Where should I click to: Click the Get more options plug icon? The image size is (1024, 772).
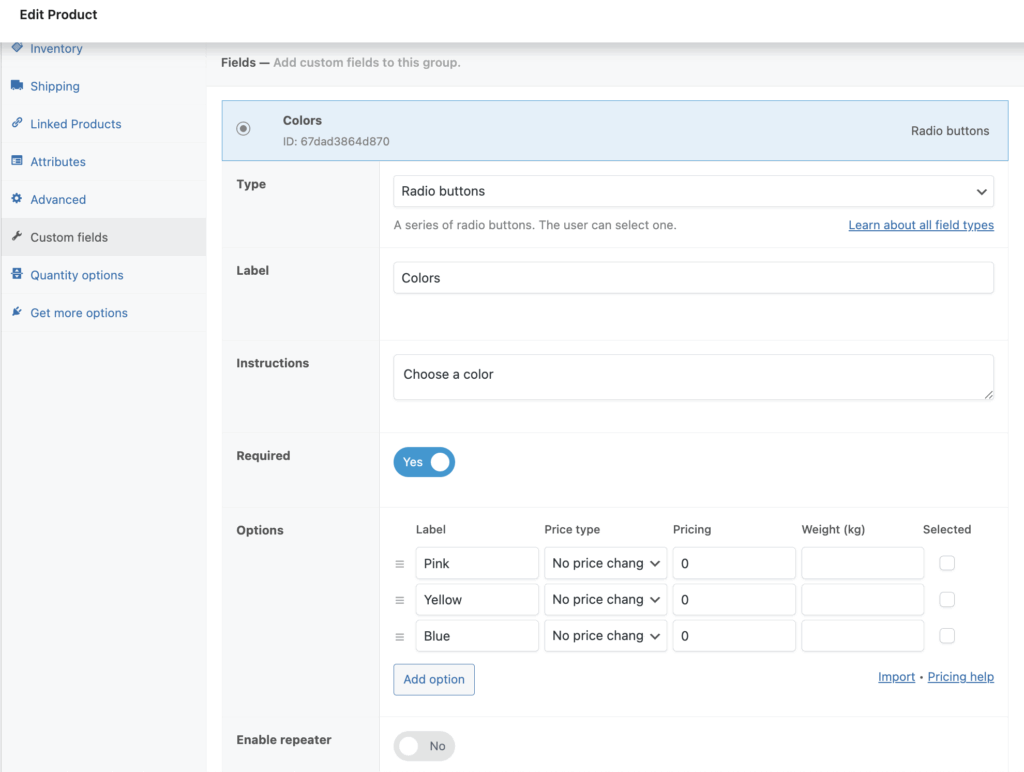[x=17, y=313]
